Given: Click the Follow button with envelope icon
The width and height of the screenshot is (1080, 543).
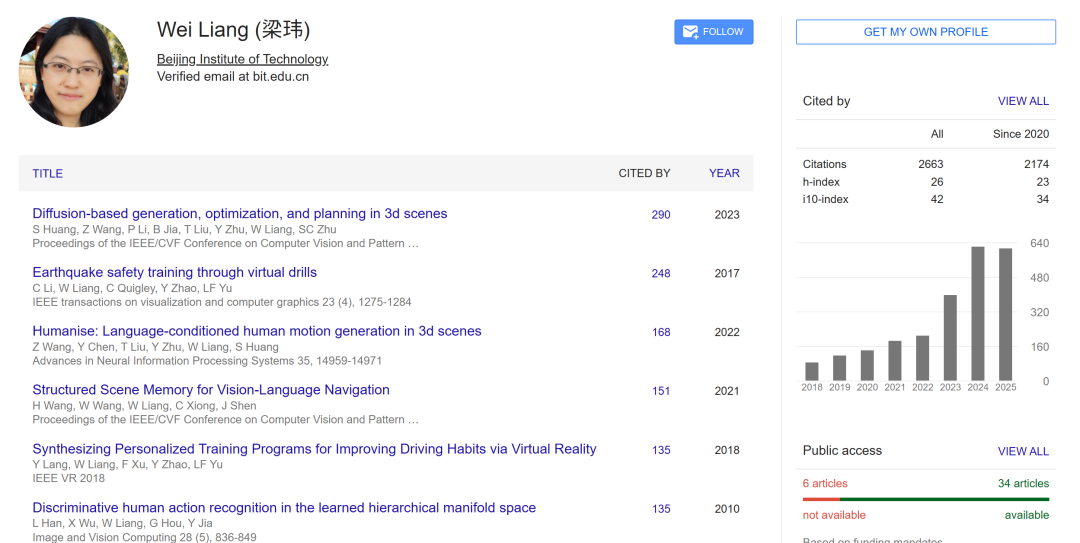Looking at the screenshot, I should [x=713, y=32].
